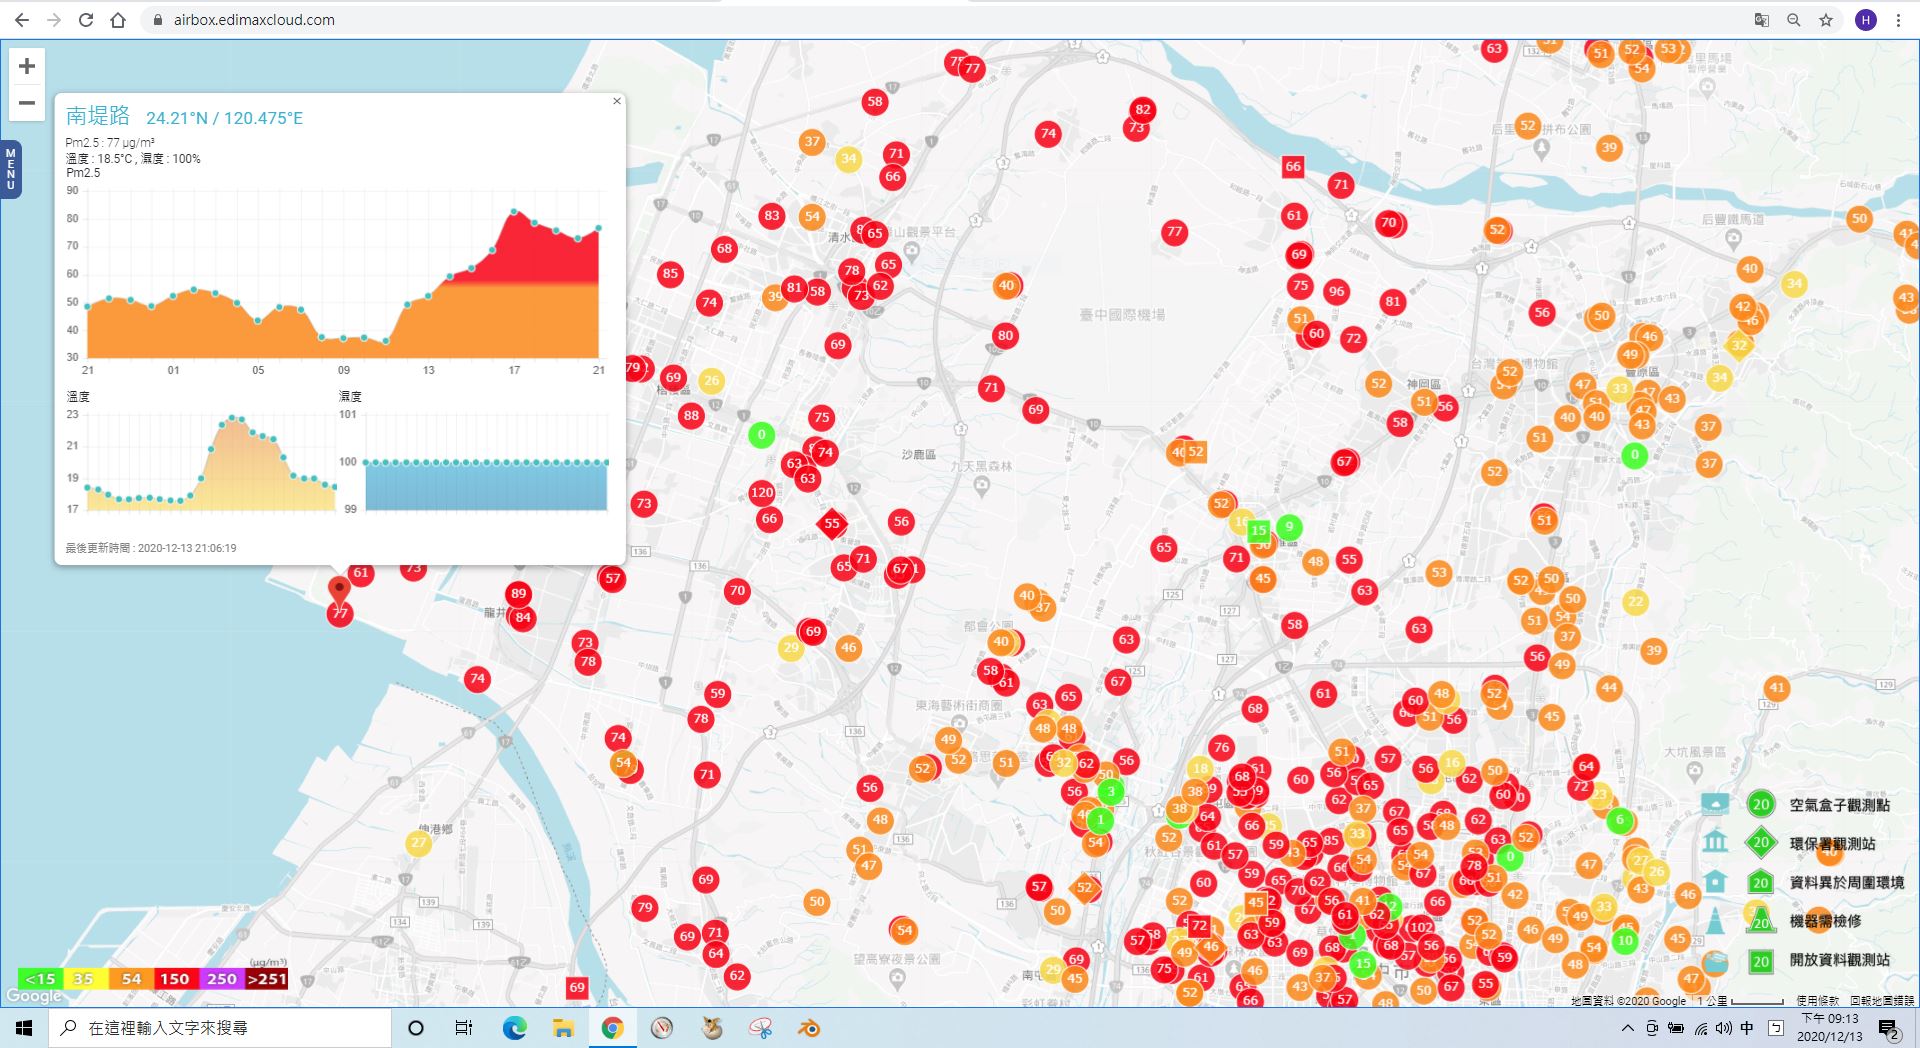Click the purple 250 color scale swatch
Viewport: 1920px width, 1048px height.
(221, 979)
